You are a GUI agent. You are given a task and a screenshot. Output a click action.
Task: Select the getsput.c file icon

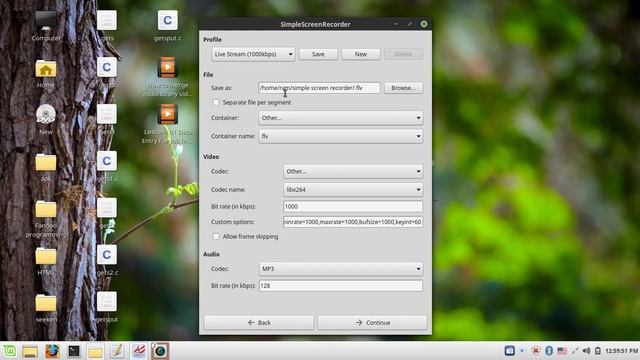(x=167, y=21)
